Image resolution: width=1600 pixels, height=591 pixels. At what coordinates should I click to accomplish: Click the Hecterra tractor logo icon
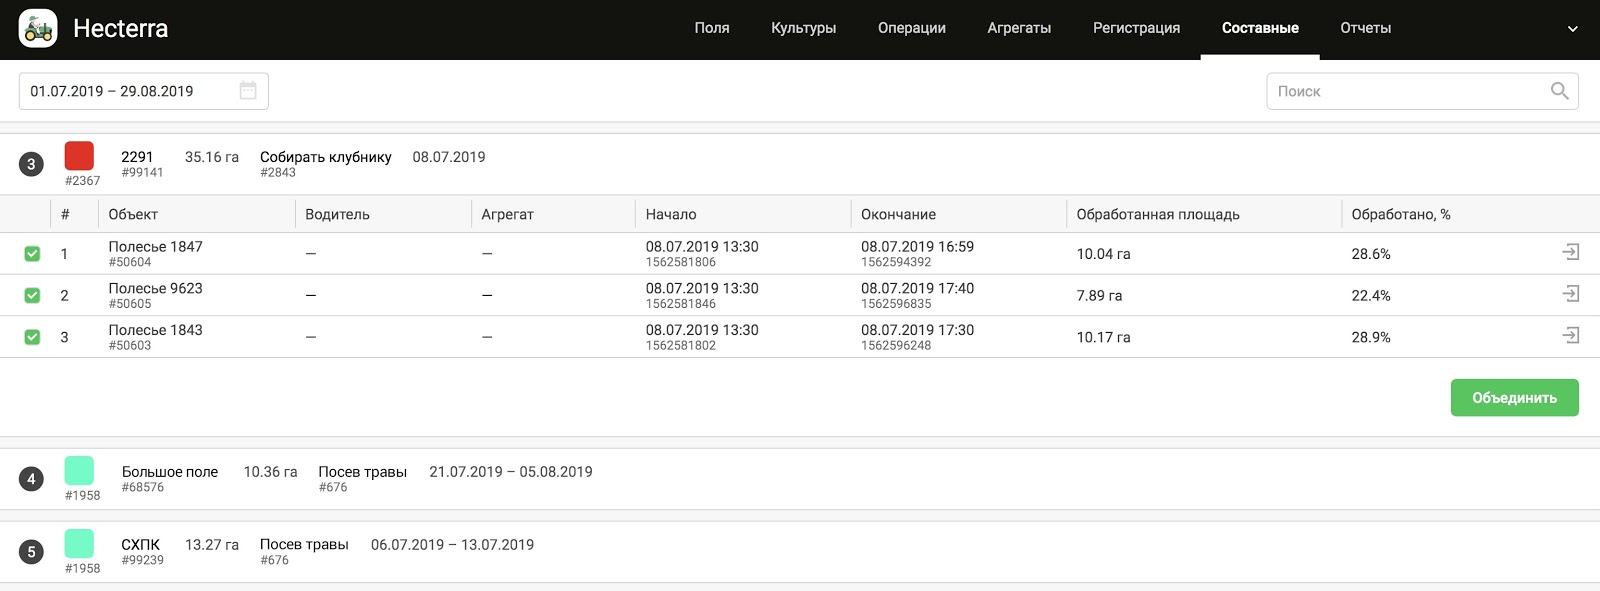(38, 29)
